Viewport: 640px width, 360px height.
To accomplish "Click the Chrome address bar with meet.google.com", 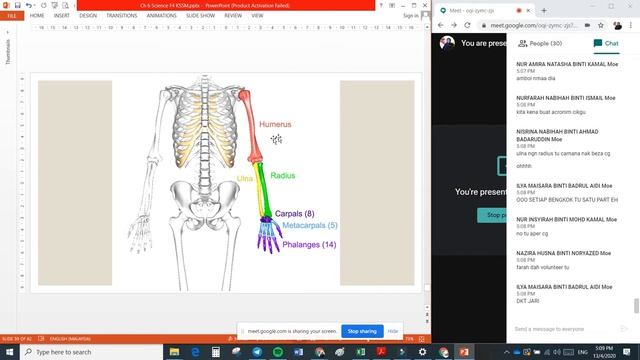I will (534, 25).
